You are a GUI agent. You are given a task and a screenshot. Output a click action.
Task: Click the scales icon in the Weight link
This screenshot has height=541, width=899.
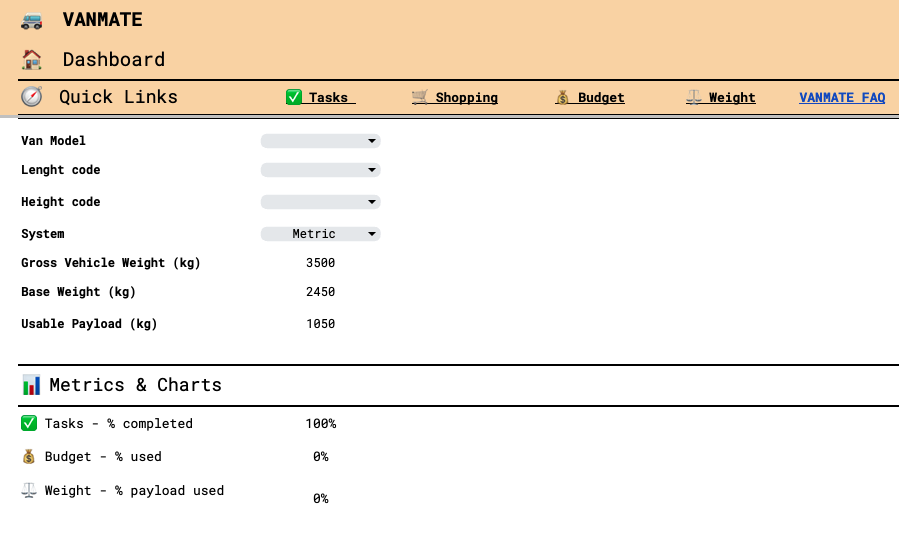click(694, 97)
